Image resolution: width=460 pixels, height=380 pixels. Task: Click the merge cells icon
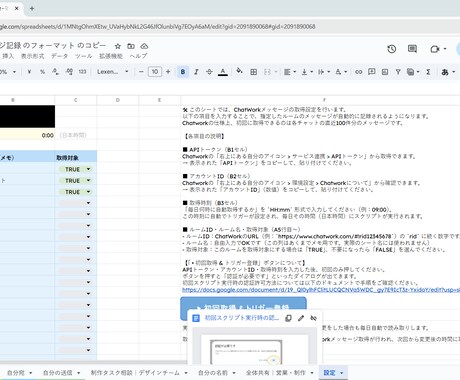267,72
